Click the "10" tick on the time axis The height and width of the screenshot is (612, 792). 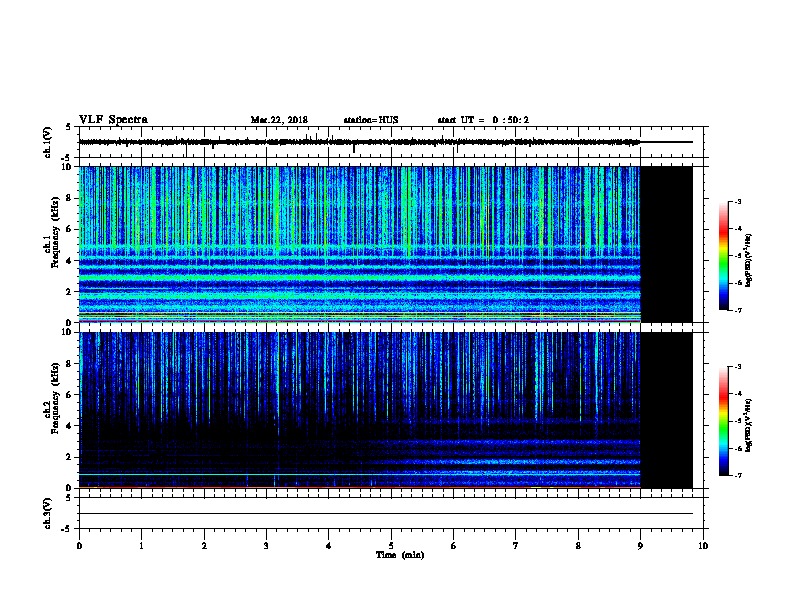point(703,546)
